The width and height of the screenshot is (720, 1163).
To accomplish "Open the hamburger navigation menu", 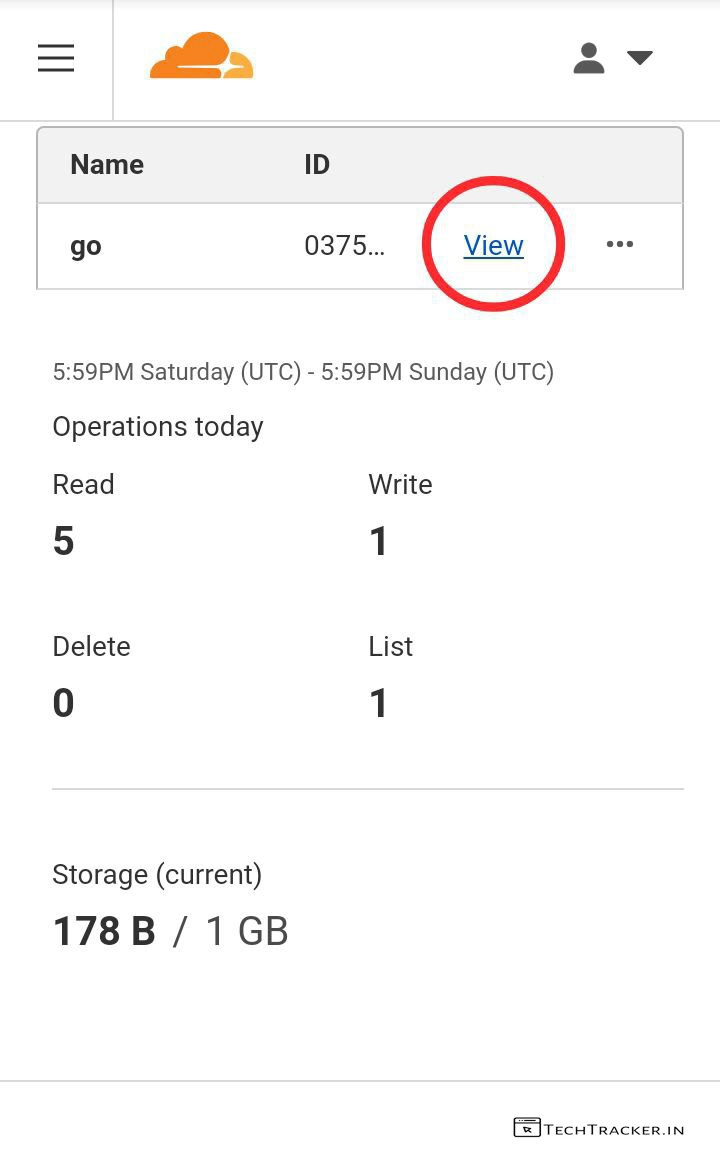I will [56, 59].
